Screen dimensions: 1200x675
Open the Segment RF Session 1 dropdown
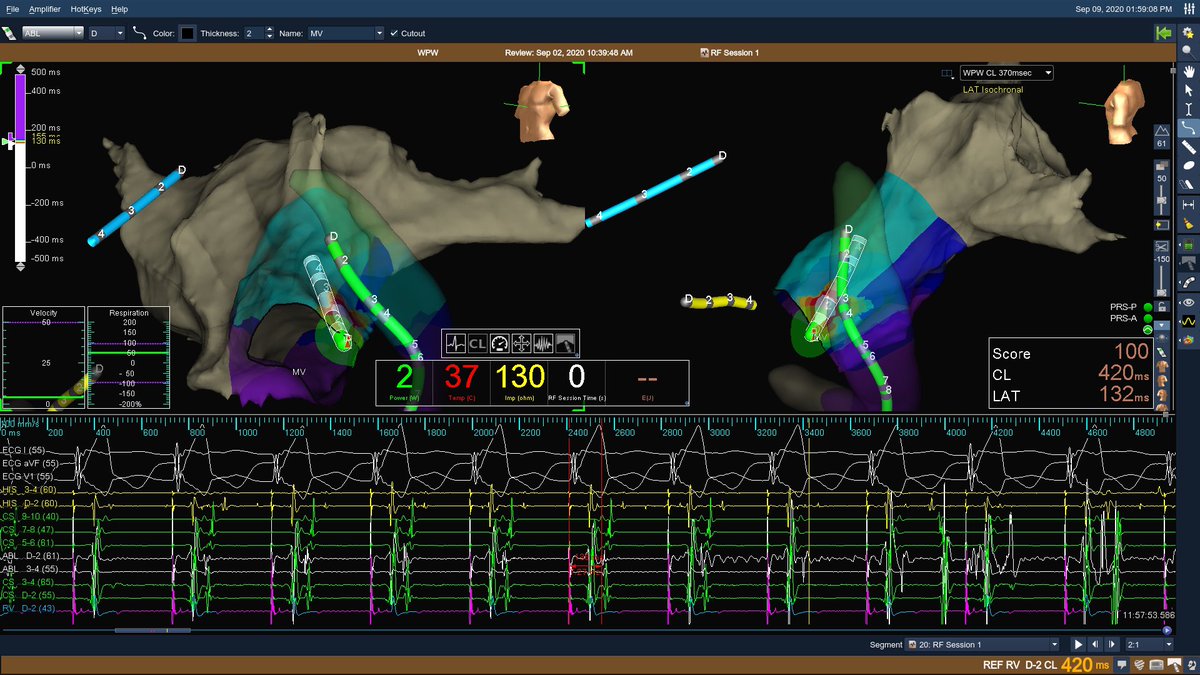point(982,645)
